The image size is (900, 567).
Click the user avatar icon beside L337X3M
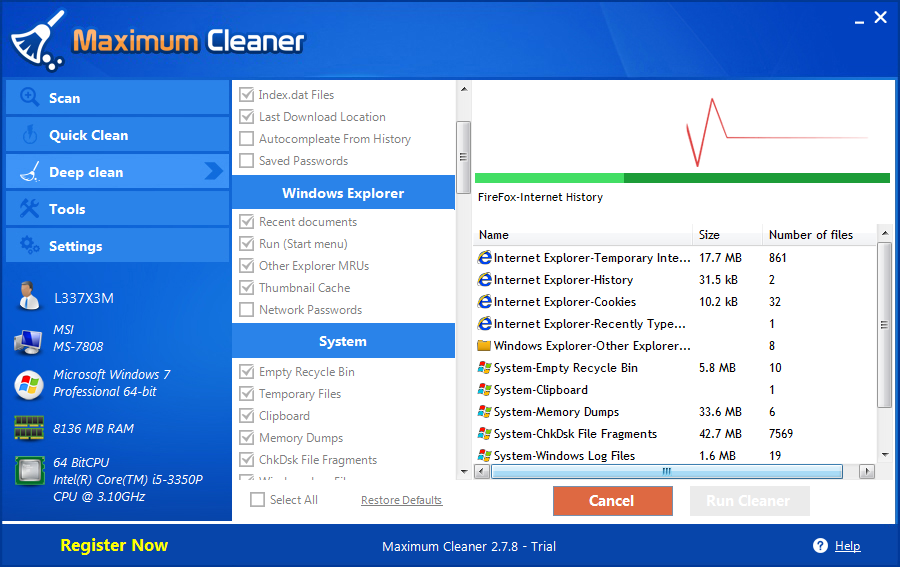pyautogui.click(x=29, y=296)
